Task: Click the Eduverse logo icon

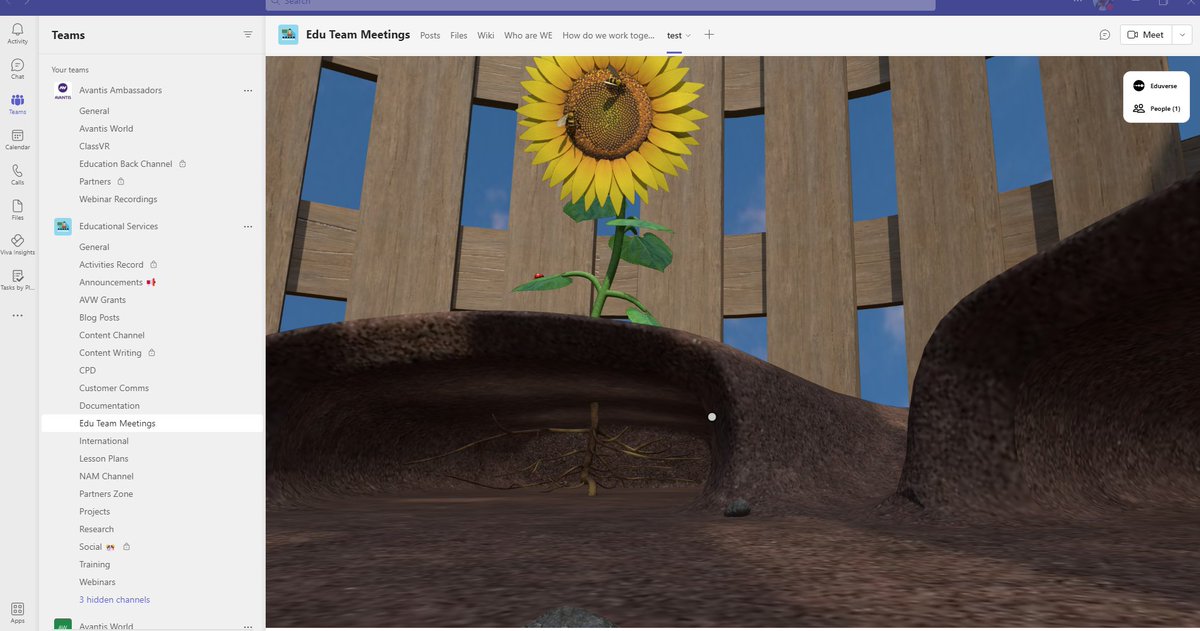Action: (1139, 86)
